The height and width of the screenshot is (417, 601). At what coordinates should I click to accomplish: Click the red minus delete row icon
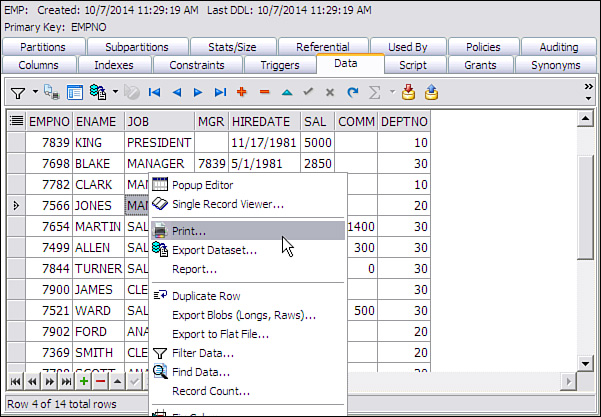pos(264,92)
